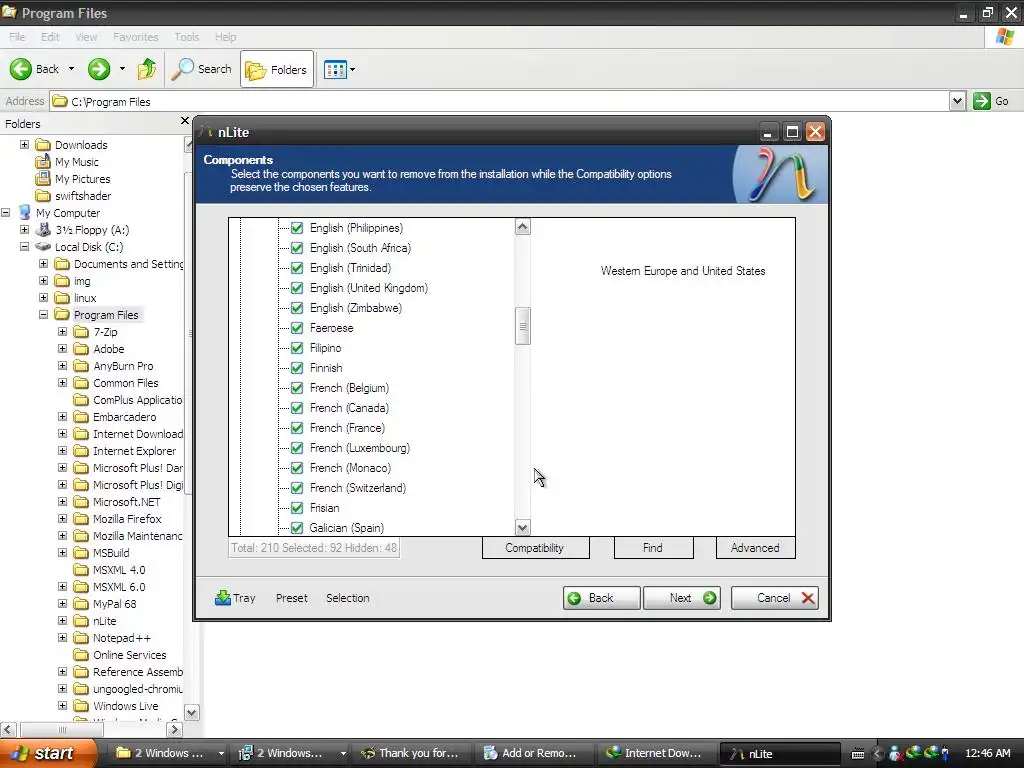The height and width of the screenshot is (768, 1024).
Task: Select the Mozilla Firefox folder
Action: 127,519
